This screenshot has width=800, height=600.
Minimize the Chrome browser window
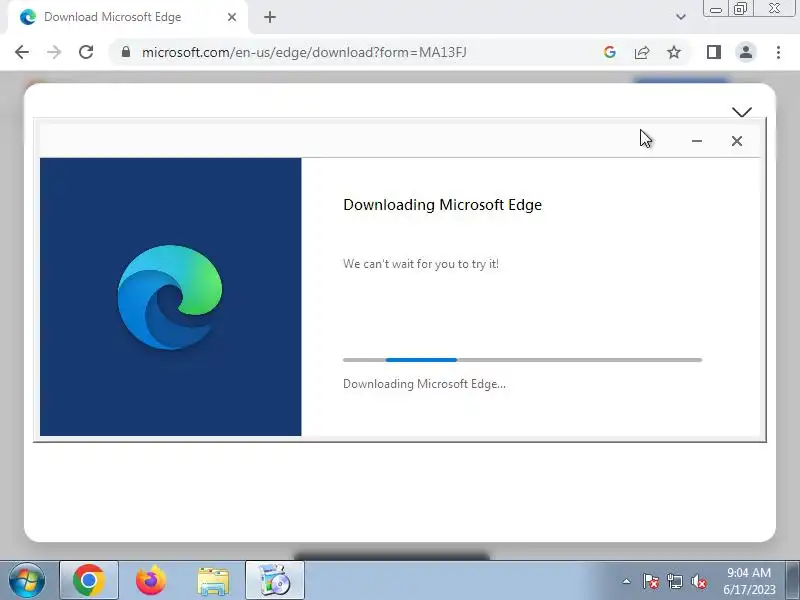[715, 9]
